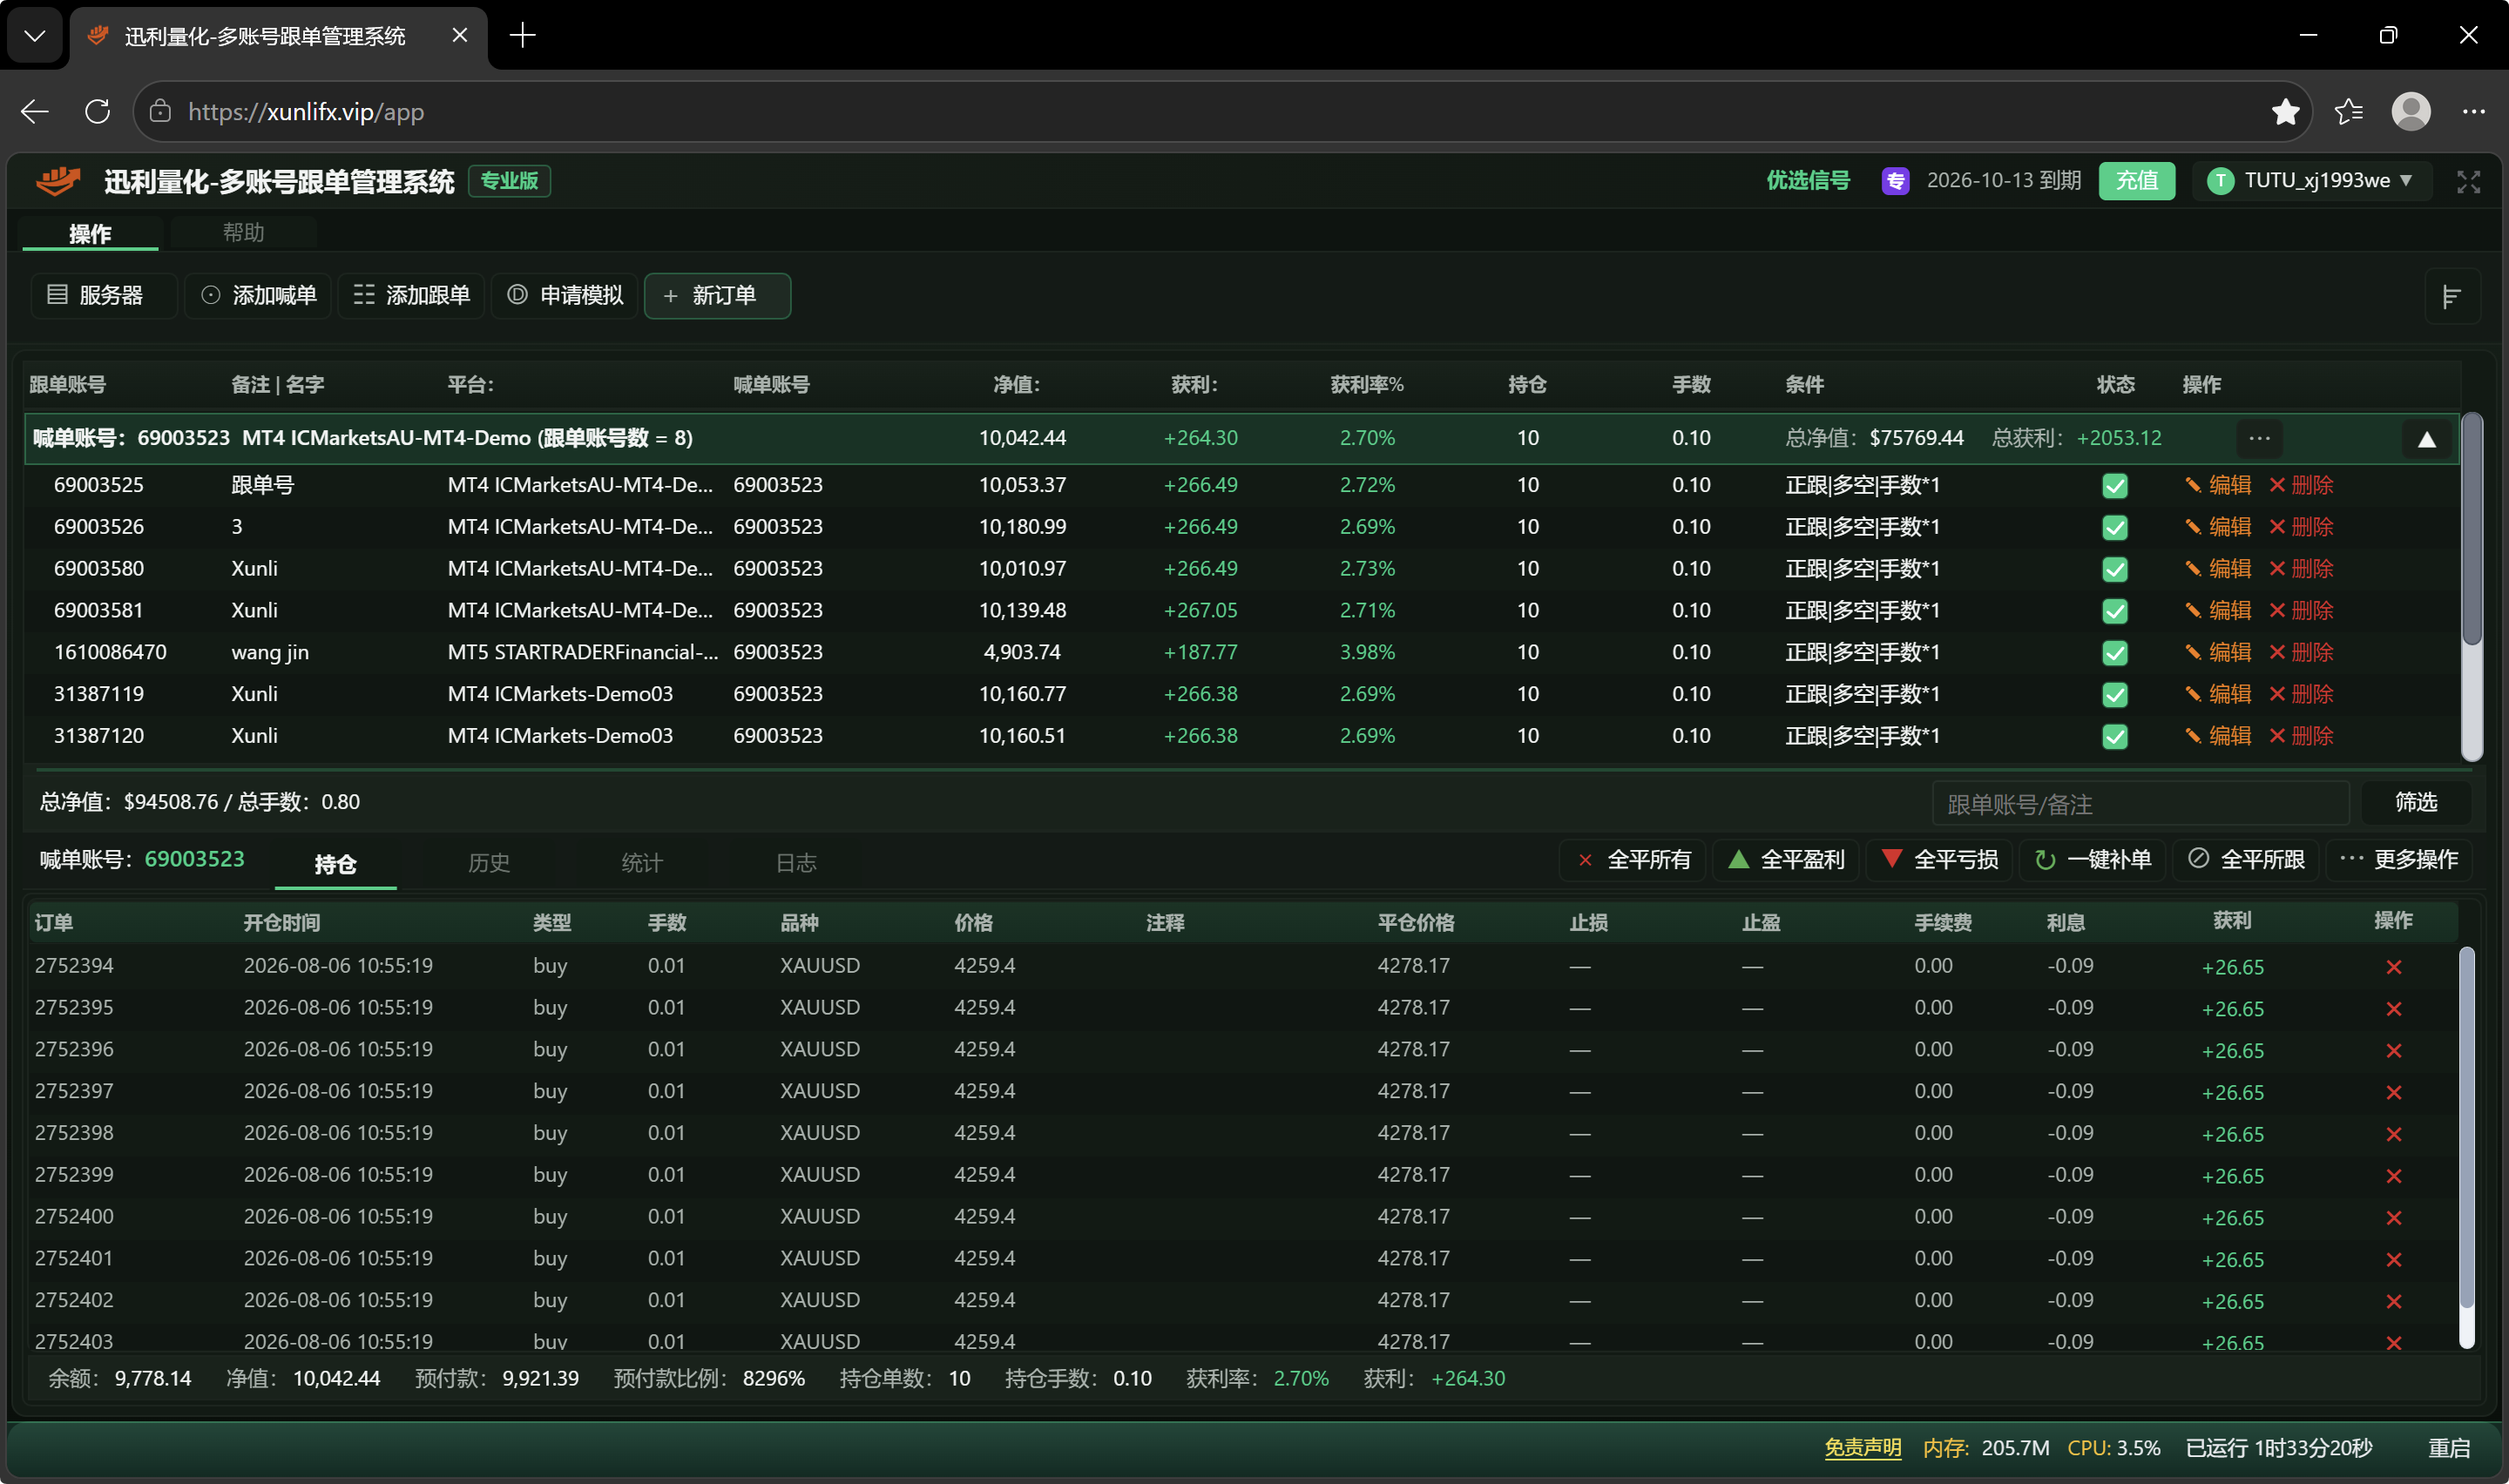The image size is (2509, 1484).
Task: Switch to the 帮助 tab
Action: [243, 233]
